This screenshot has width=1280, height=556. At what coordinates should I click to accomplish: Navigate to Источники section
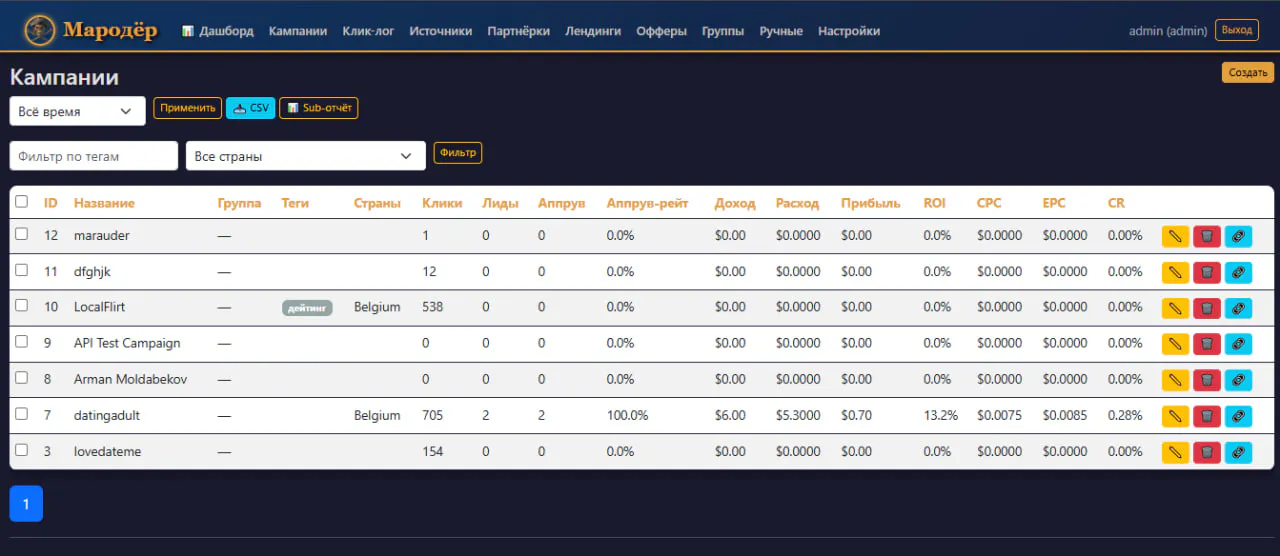point(441,31)
